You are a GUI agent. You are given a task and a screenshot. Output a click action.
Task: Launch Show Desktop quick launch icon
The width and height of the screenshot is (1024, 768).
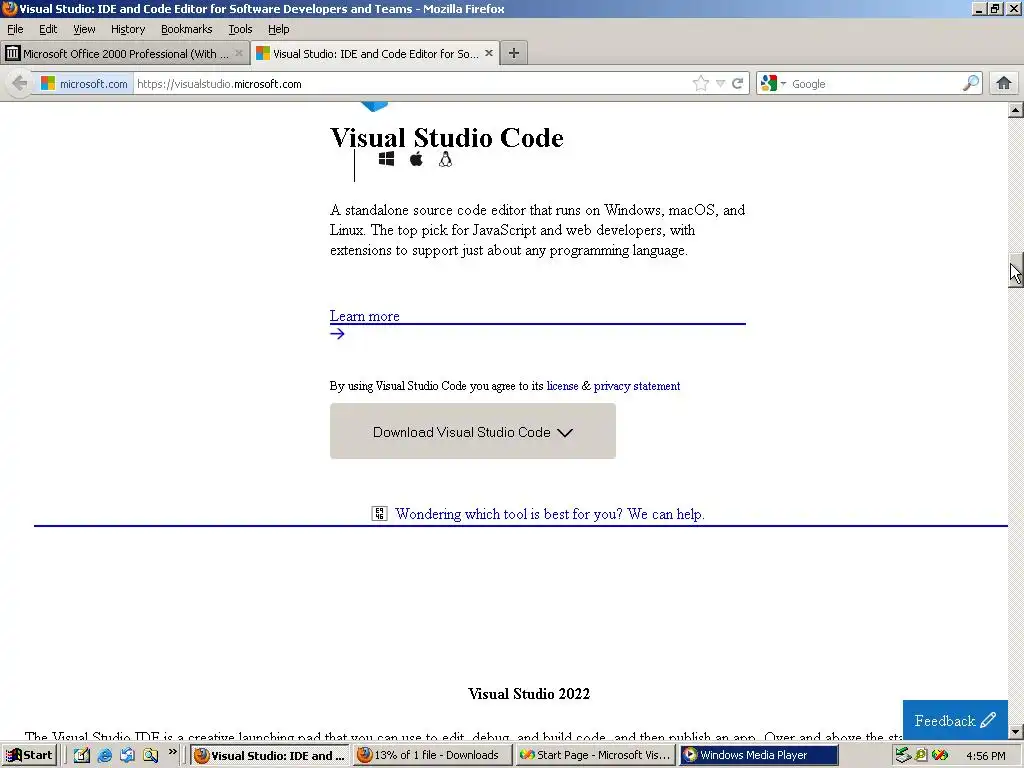(82, 755)
